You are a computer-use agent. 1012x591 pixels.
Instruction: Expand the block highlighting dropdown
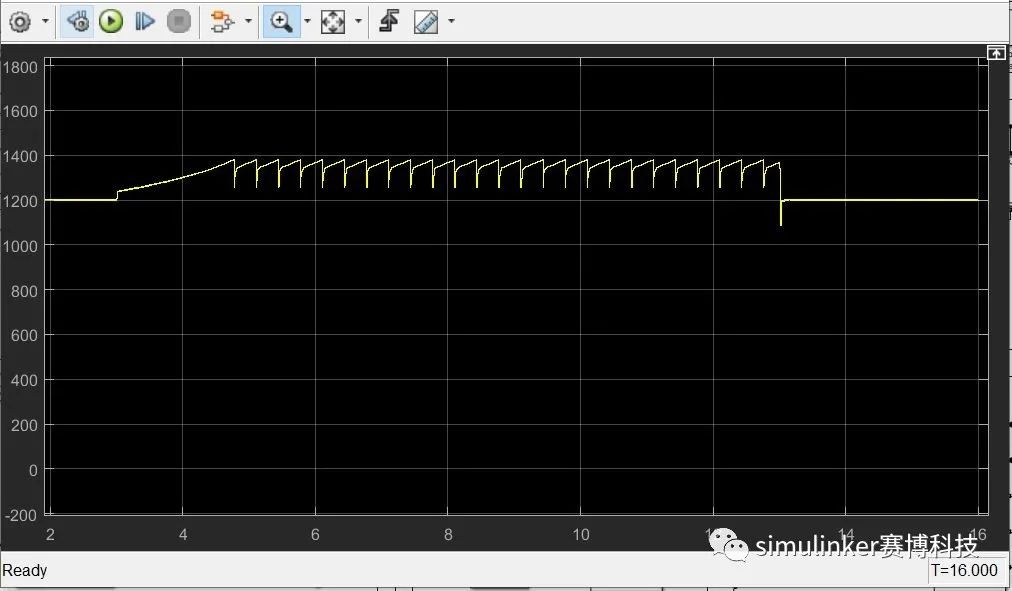[x=247, y=21]
